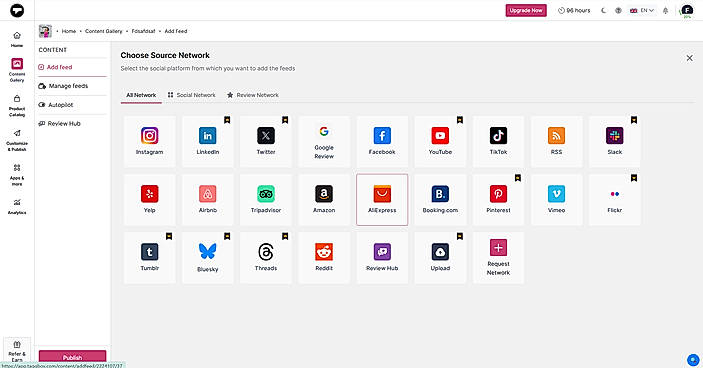Open the Request Network plus tile

pyautogui.click(x=498, y=258)
